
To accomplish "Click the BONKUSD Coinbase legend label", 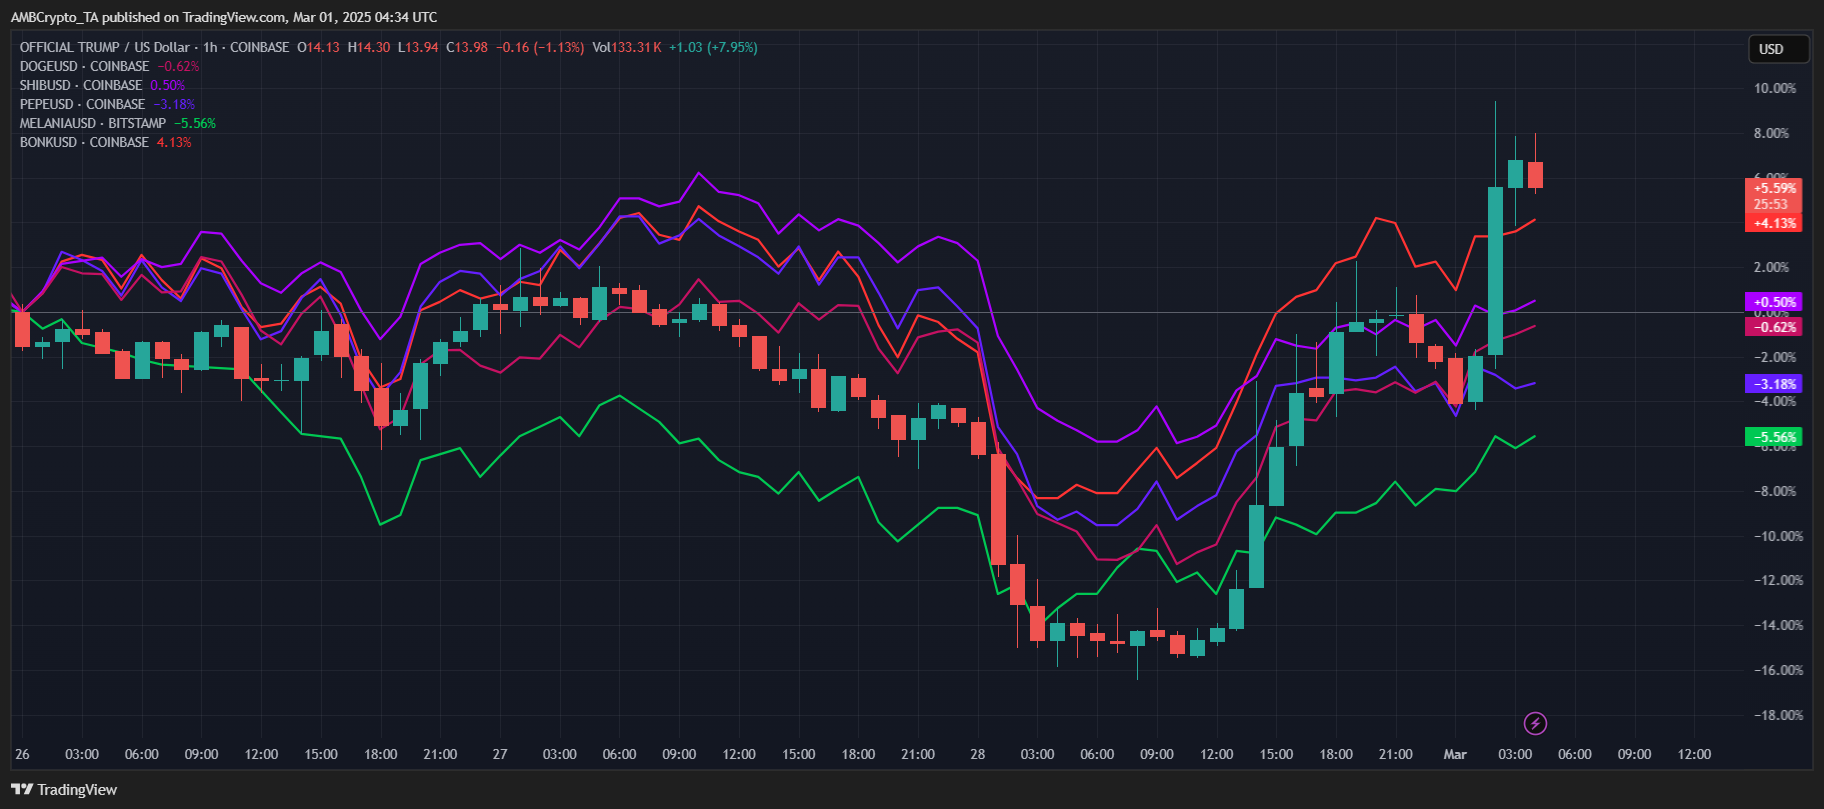I will [84, 142].
